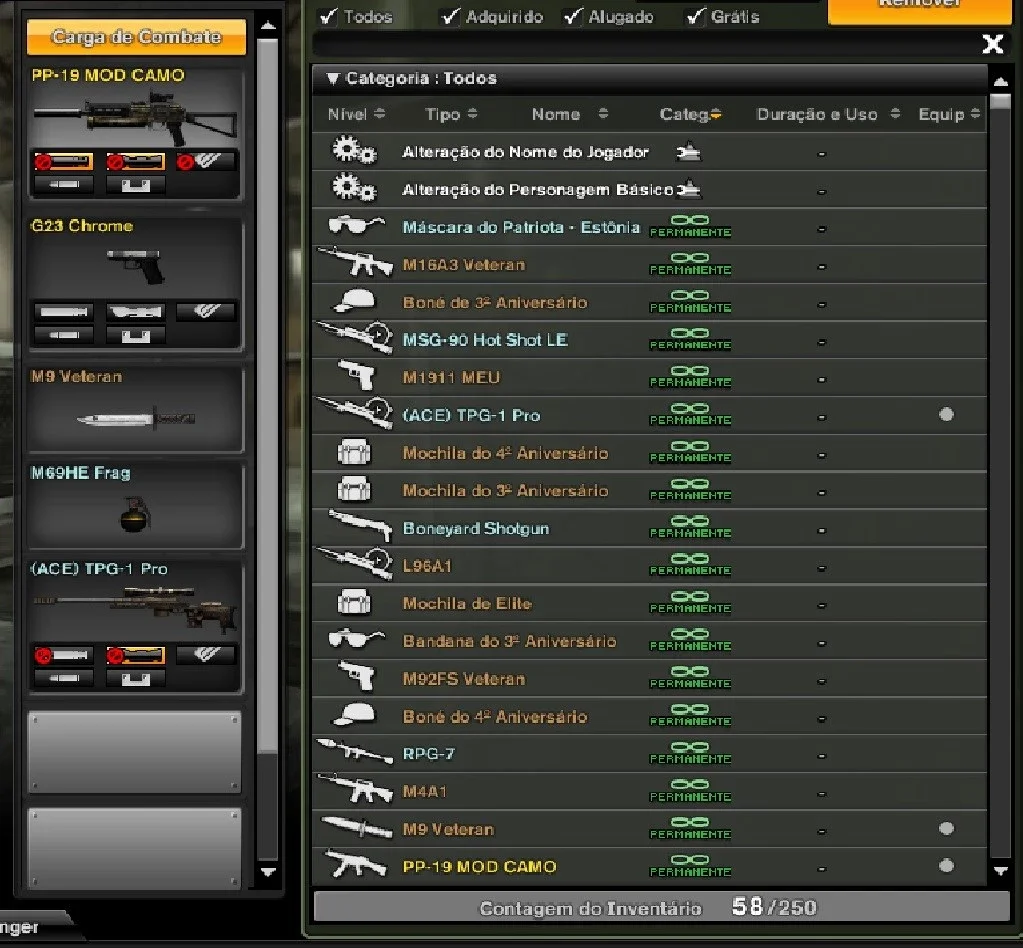The height and width of the screenshot is (948, 1023).
Task: Click the gear icon for Alteração do Personagem Básico
Action: pos(354,189)
